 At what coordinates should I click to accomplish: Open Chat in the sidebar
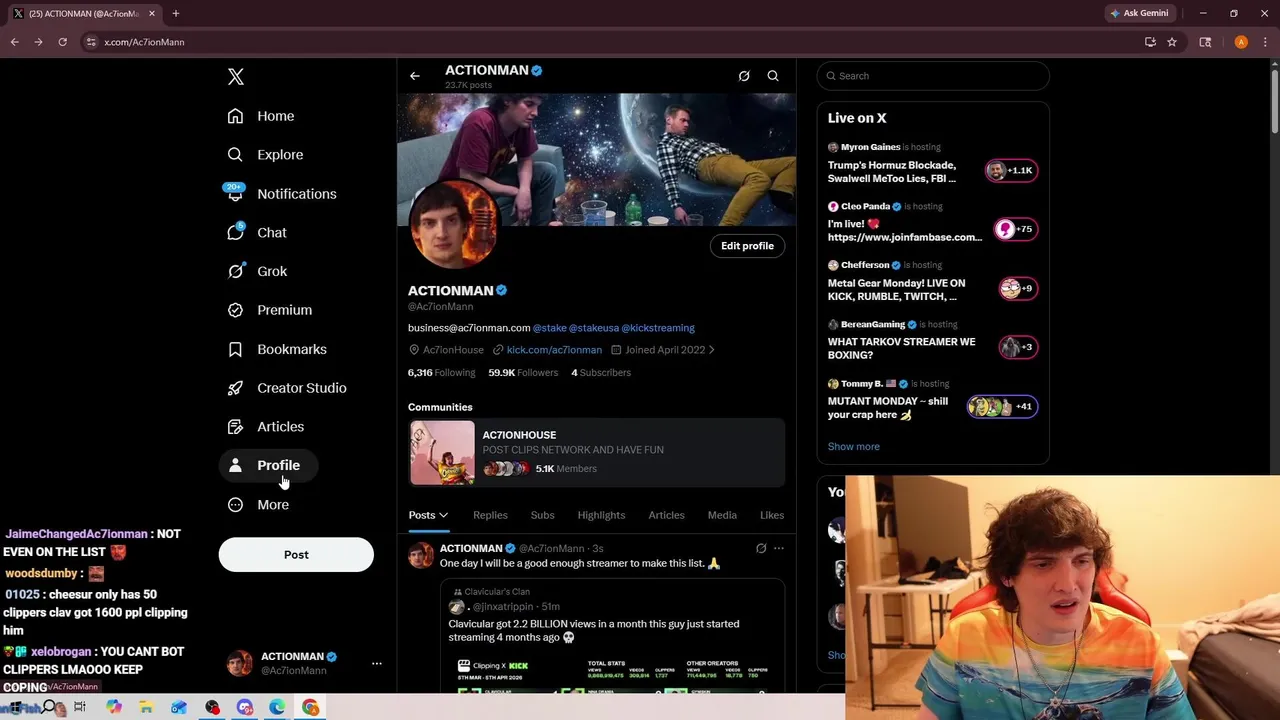[256, 233]
